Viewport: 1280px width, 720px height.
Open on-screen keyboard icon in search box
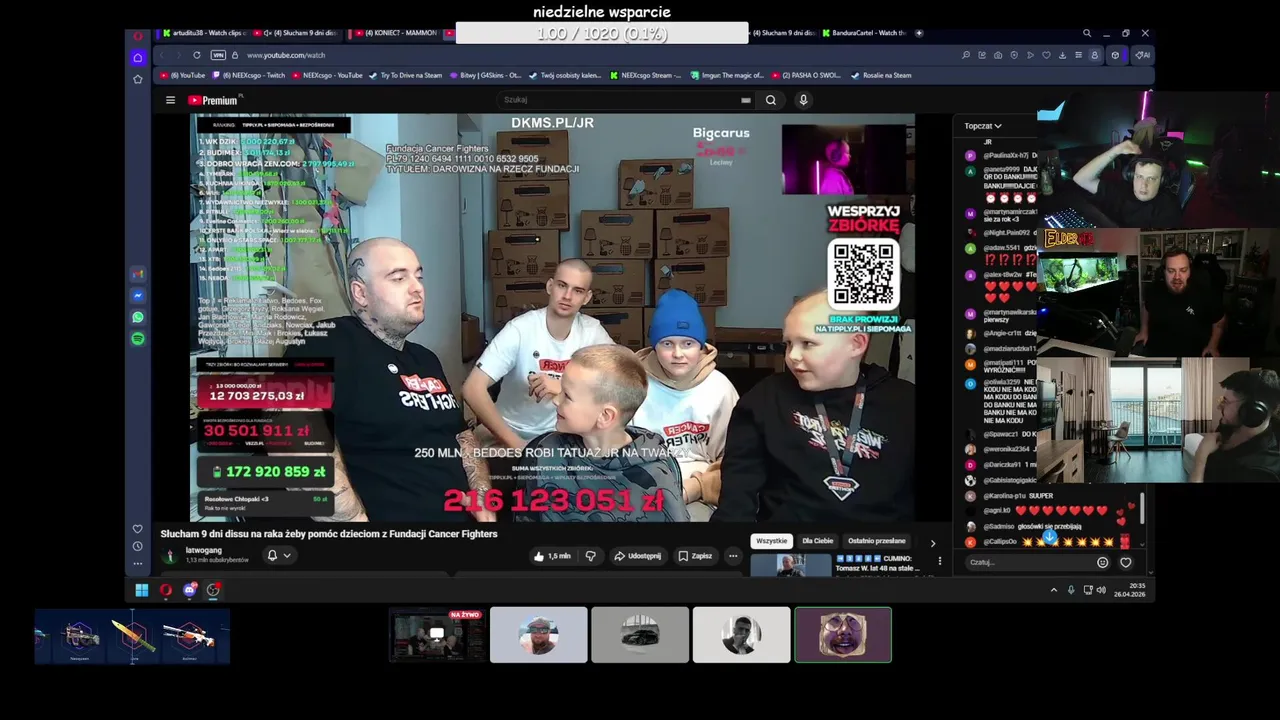[x=746, y=100]
